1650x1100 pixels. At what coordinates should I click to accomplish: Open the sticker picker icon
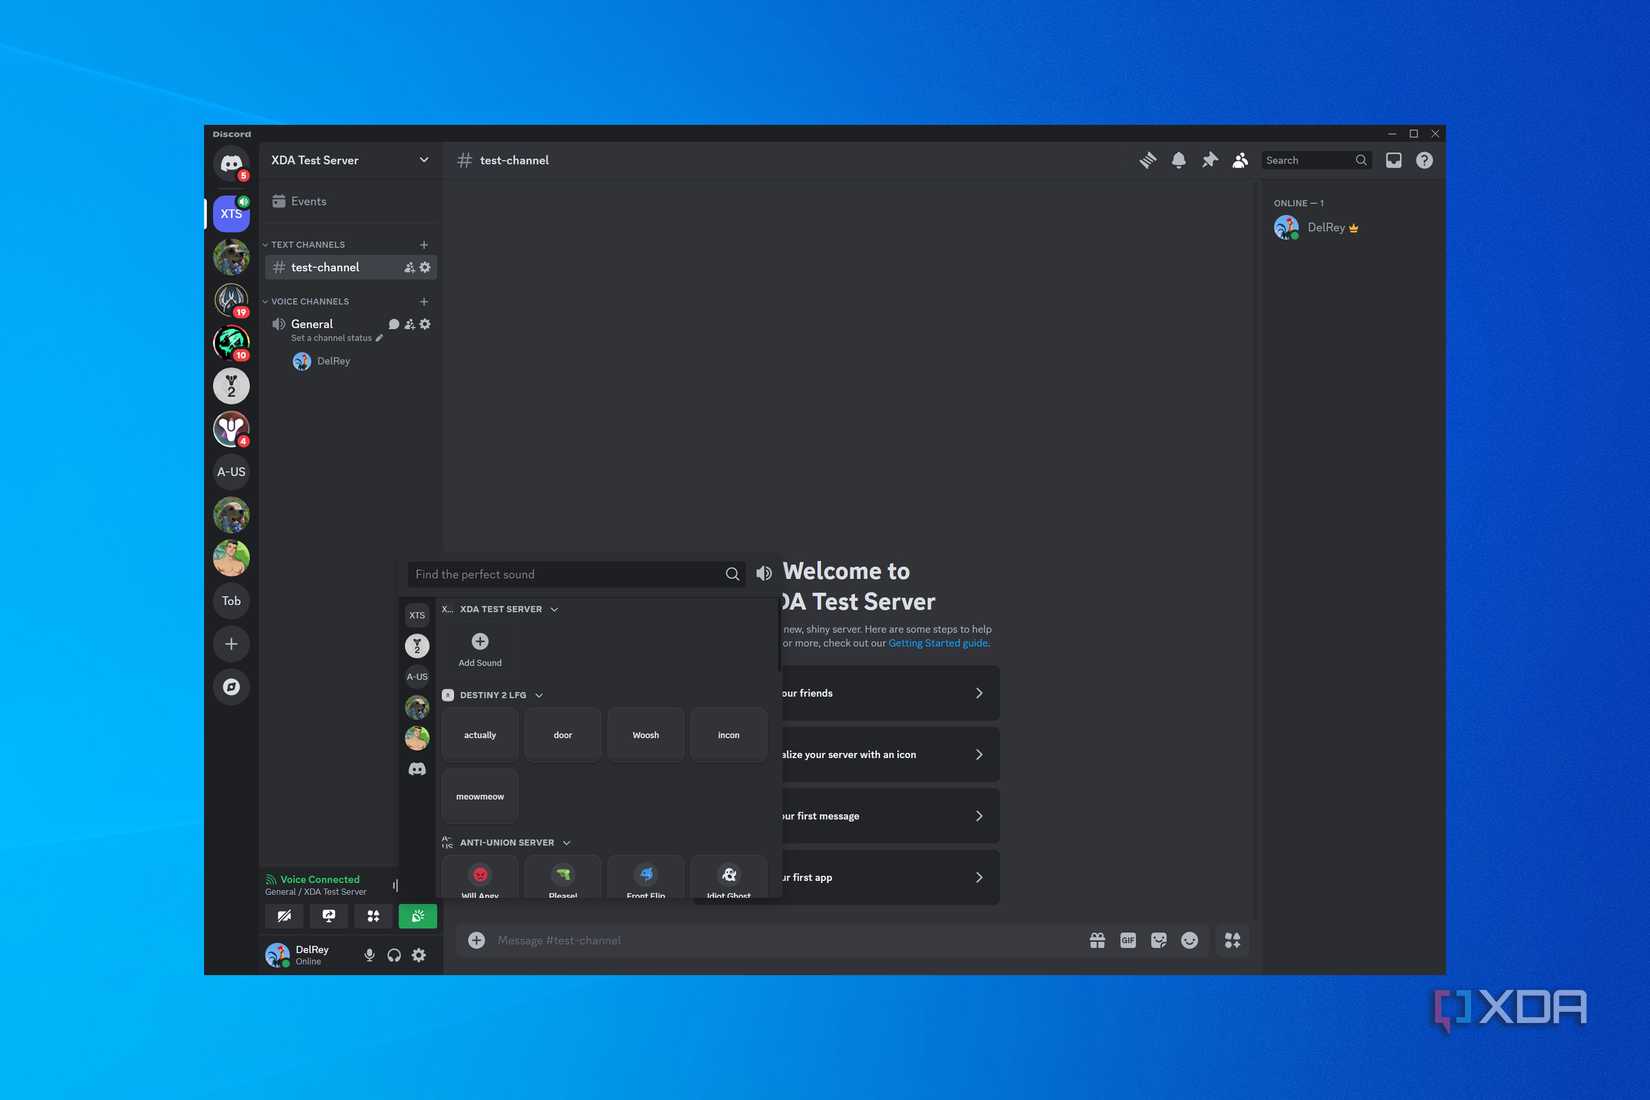pos(1158,940)
